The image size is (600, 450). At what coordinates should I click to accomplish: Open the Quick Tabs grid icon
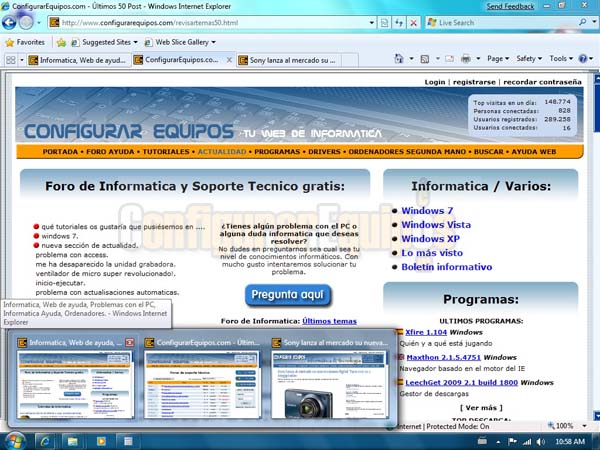point(11,60)
